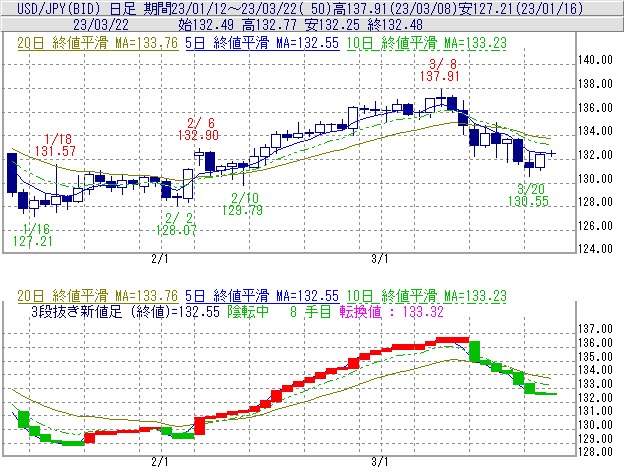Click the last cross-shaped candle at chart's right end
Viewport: 624px width, 475px height.
click(551, 153)
